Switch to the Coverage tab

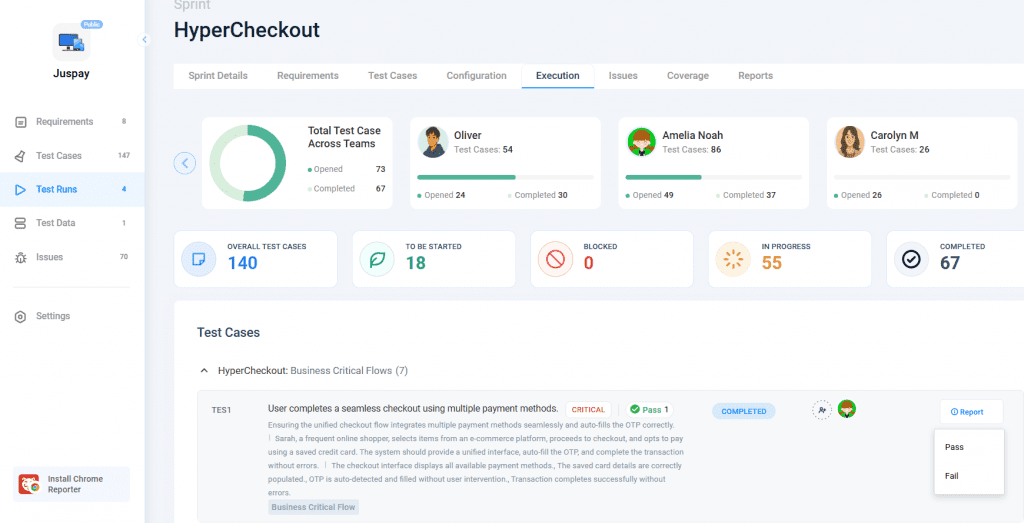click(x=688, y=76)
